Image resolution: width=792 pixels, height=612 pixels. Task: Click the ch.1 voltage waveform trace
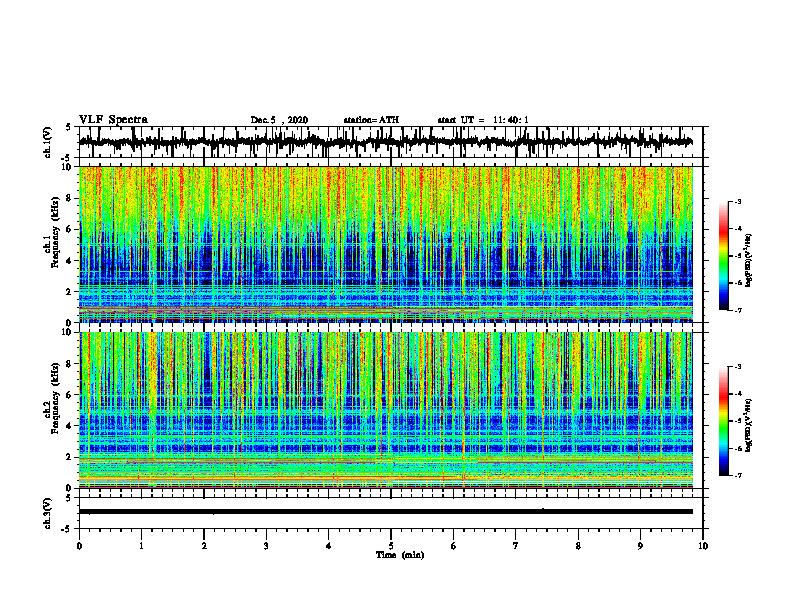[385, 142]
